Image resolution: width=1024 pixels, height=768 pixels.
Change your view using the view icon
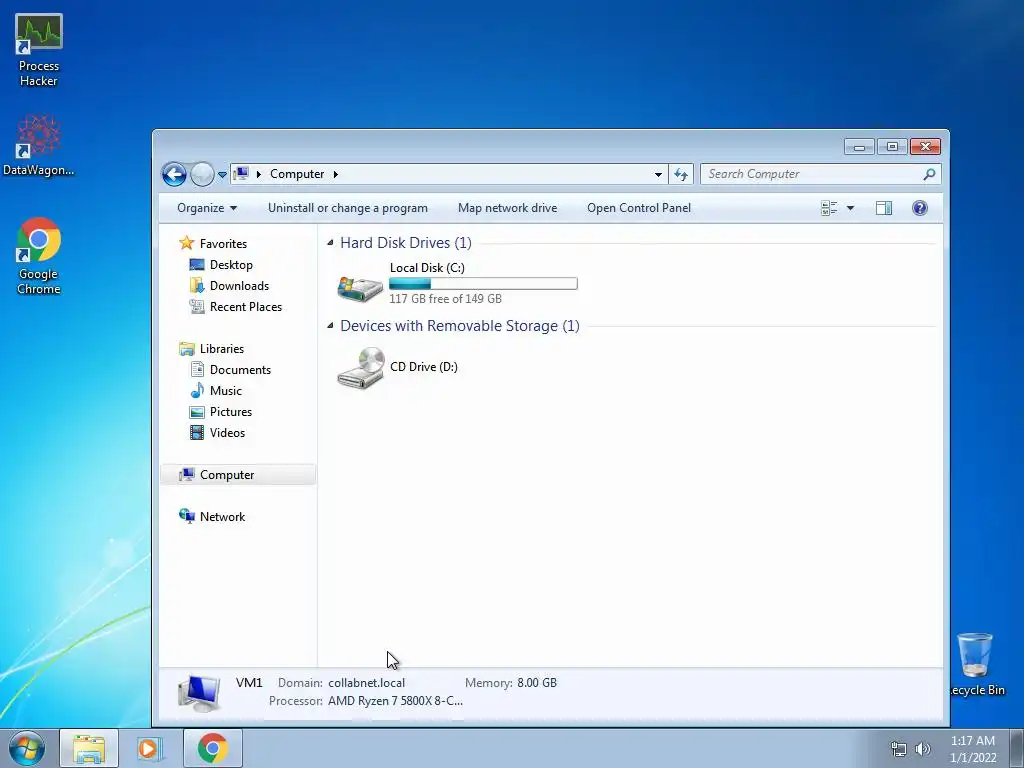(829, 208)
